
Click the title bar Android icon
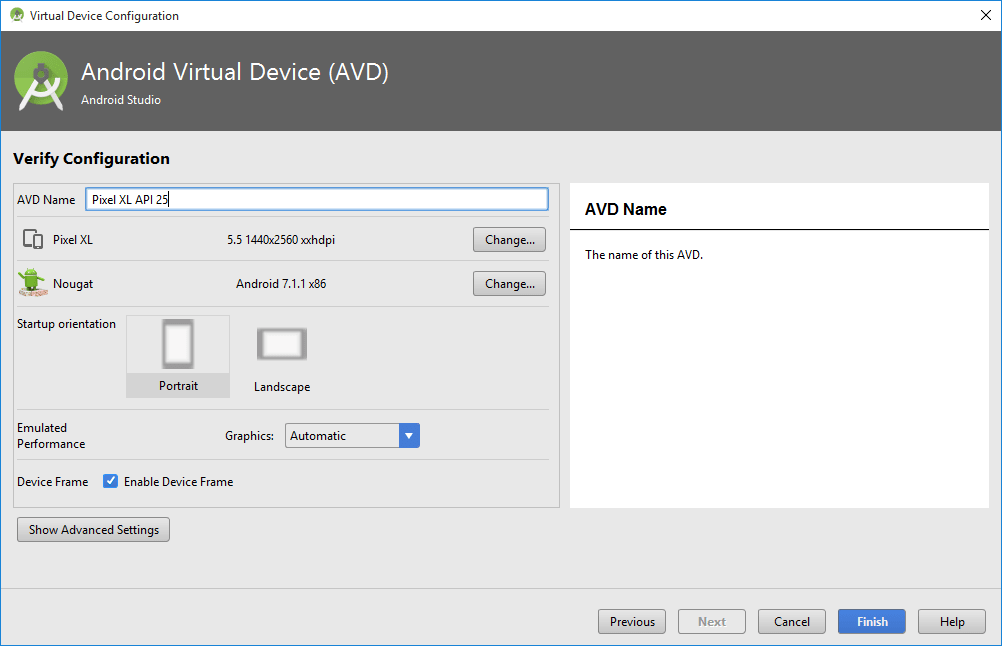pyautogui.click(x=16, y=16)
